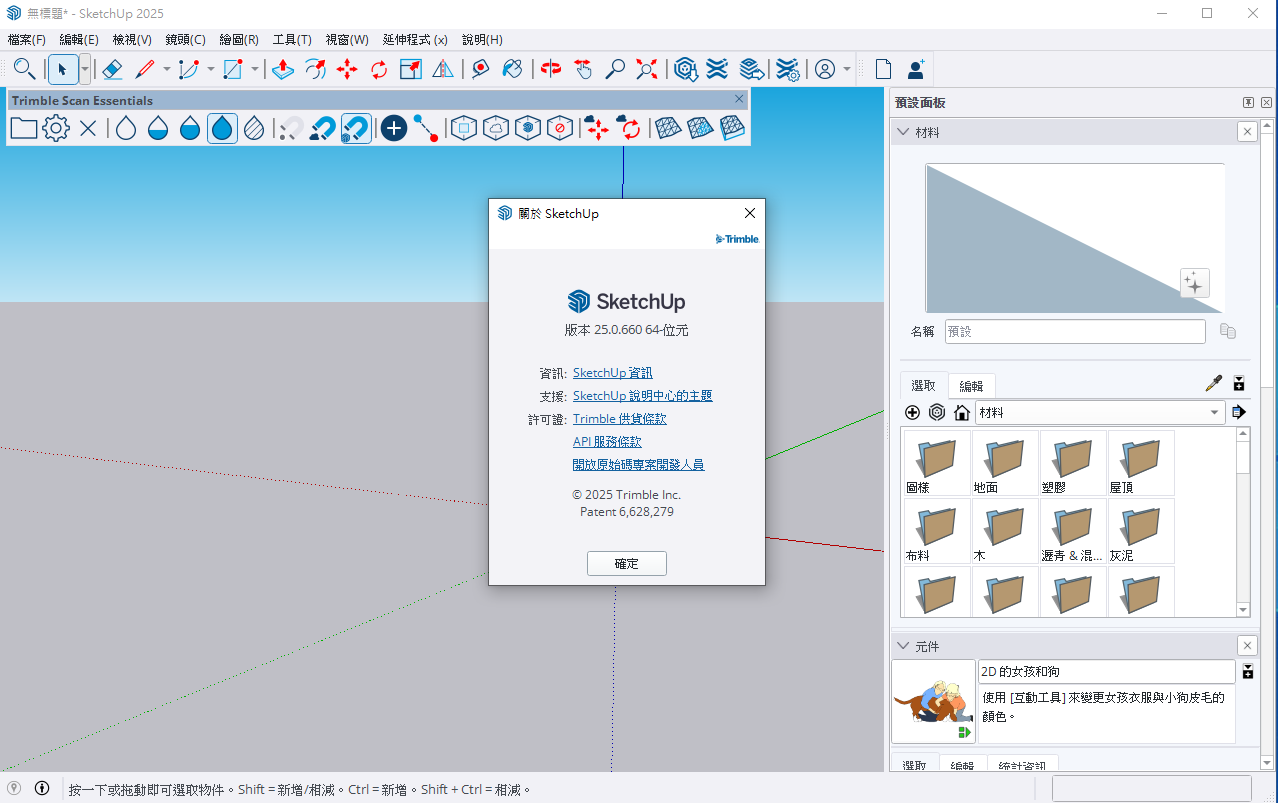Select the Pan hand tool
The height and width of the screenshot is (803, 1278).
coord(583,69)
